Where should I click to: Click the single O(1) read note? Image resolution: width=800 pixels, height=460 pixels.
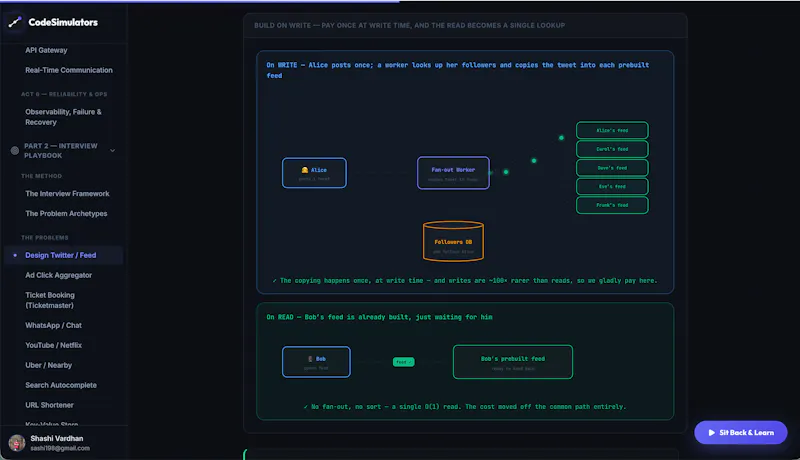pos(465,406)
